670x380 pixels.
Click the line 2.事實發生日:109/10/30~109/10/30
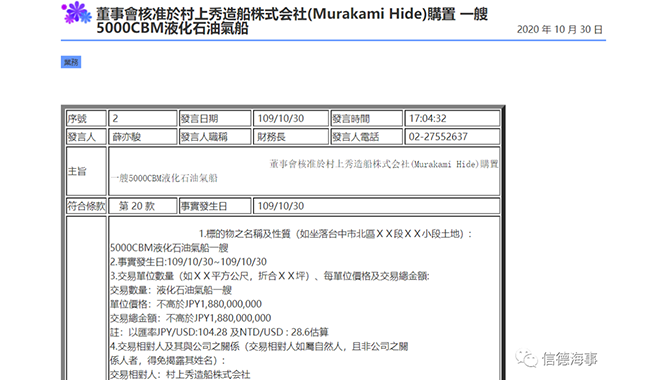(188, 262)
